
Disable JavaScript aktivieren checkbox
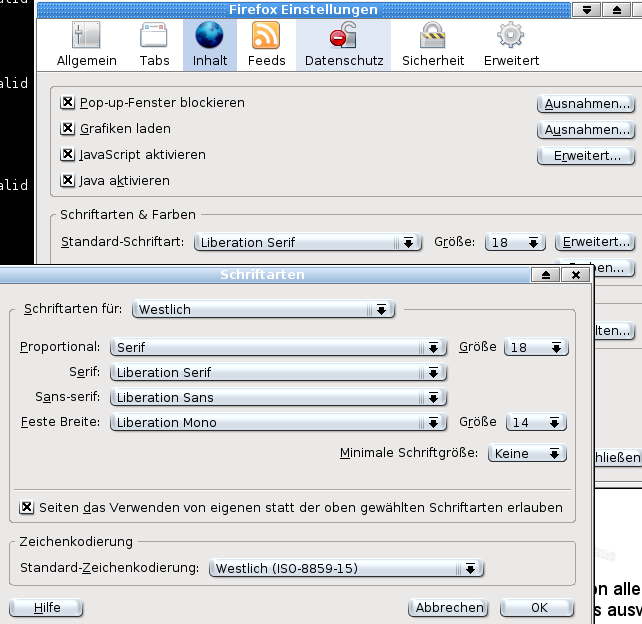coord(68,155)
